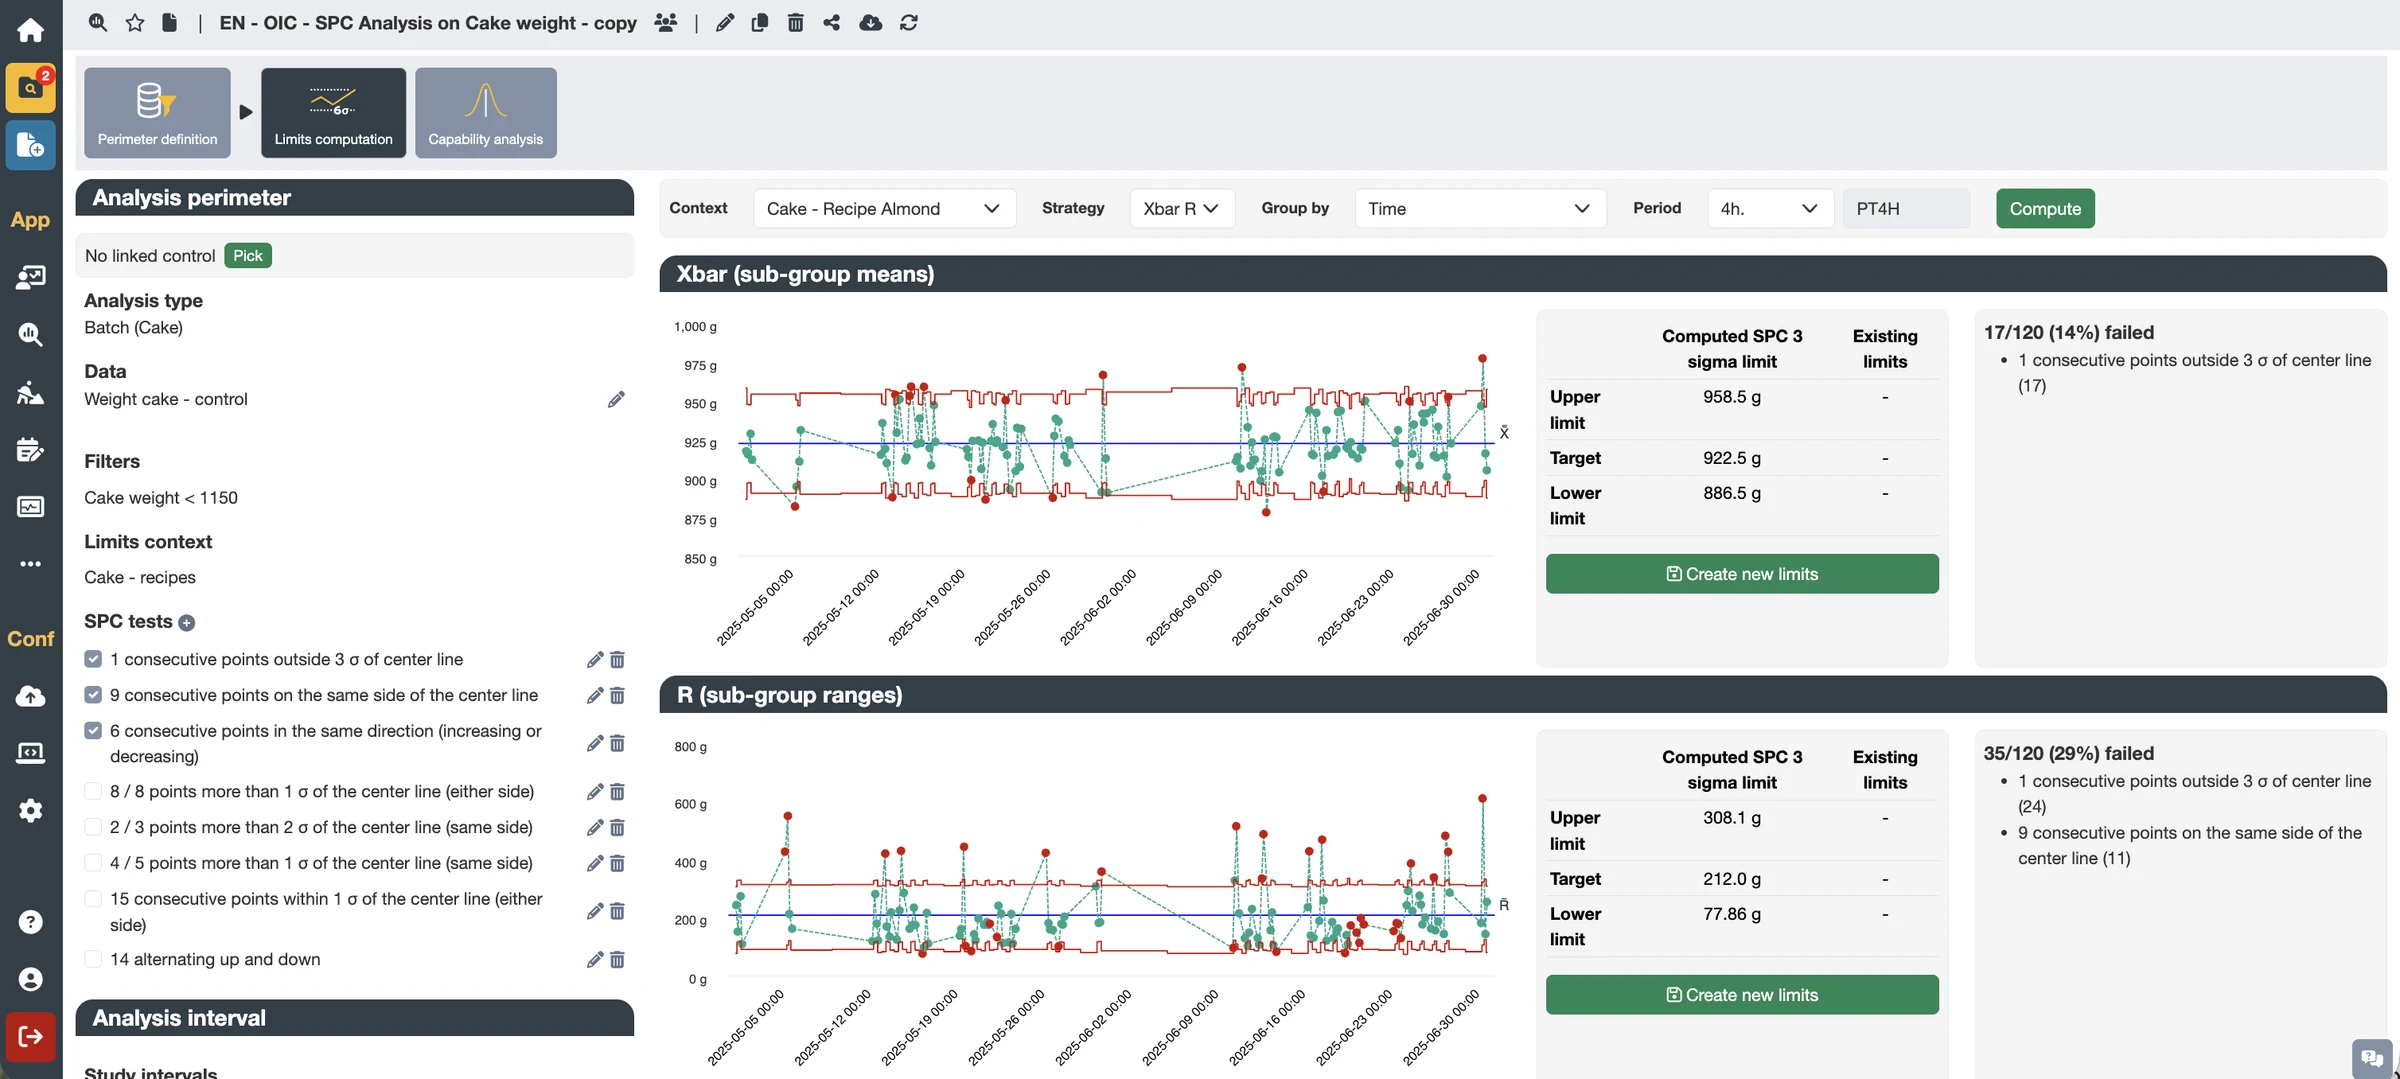This screenshot has width=2400, height=1079.
Task: Delete the 9 consecutive points same side test
Action: [618, 696]
